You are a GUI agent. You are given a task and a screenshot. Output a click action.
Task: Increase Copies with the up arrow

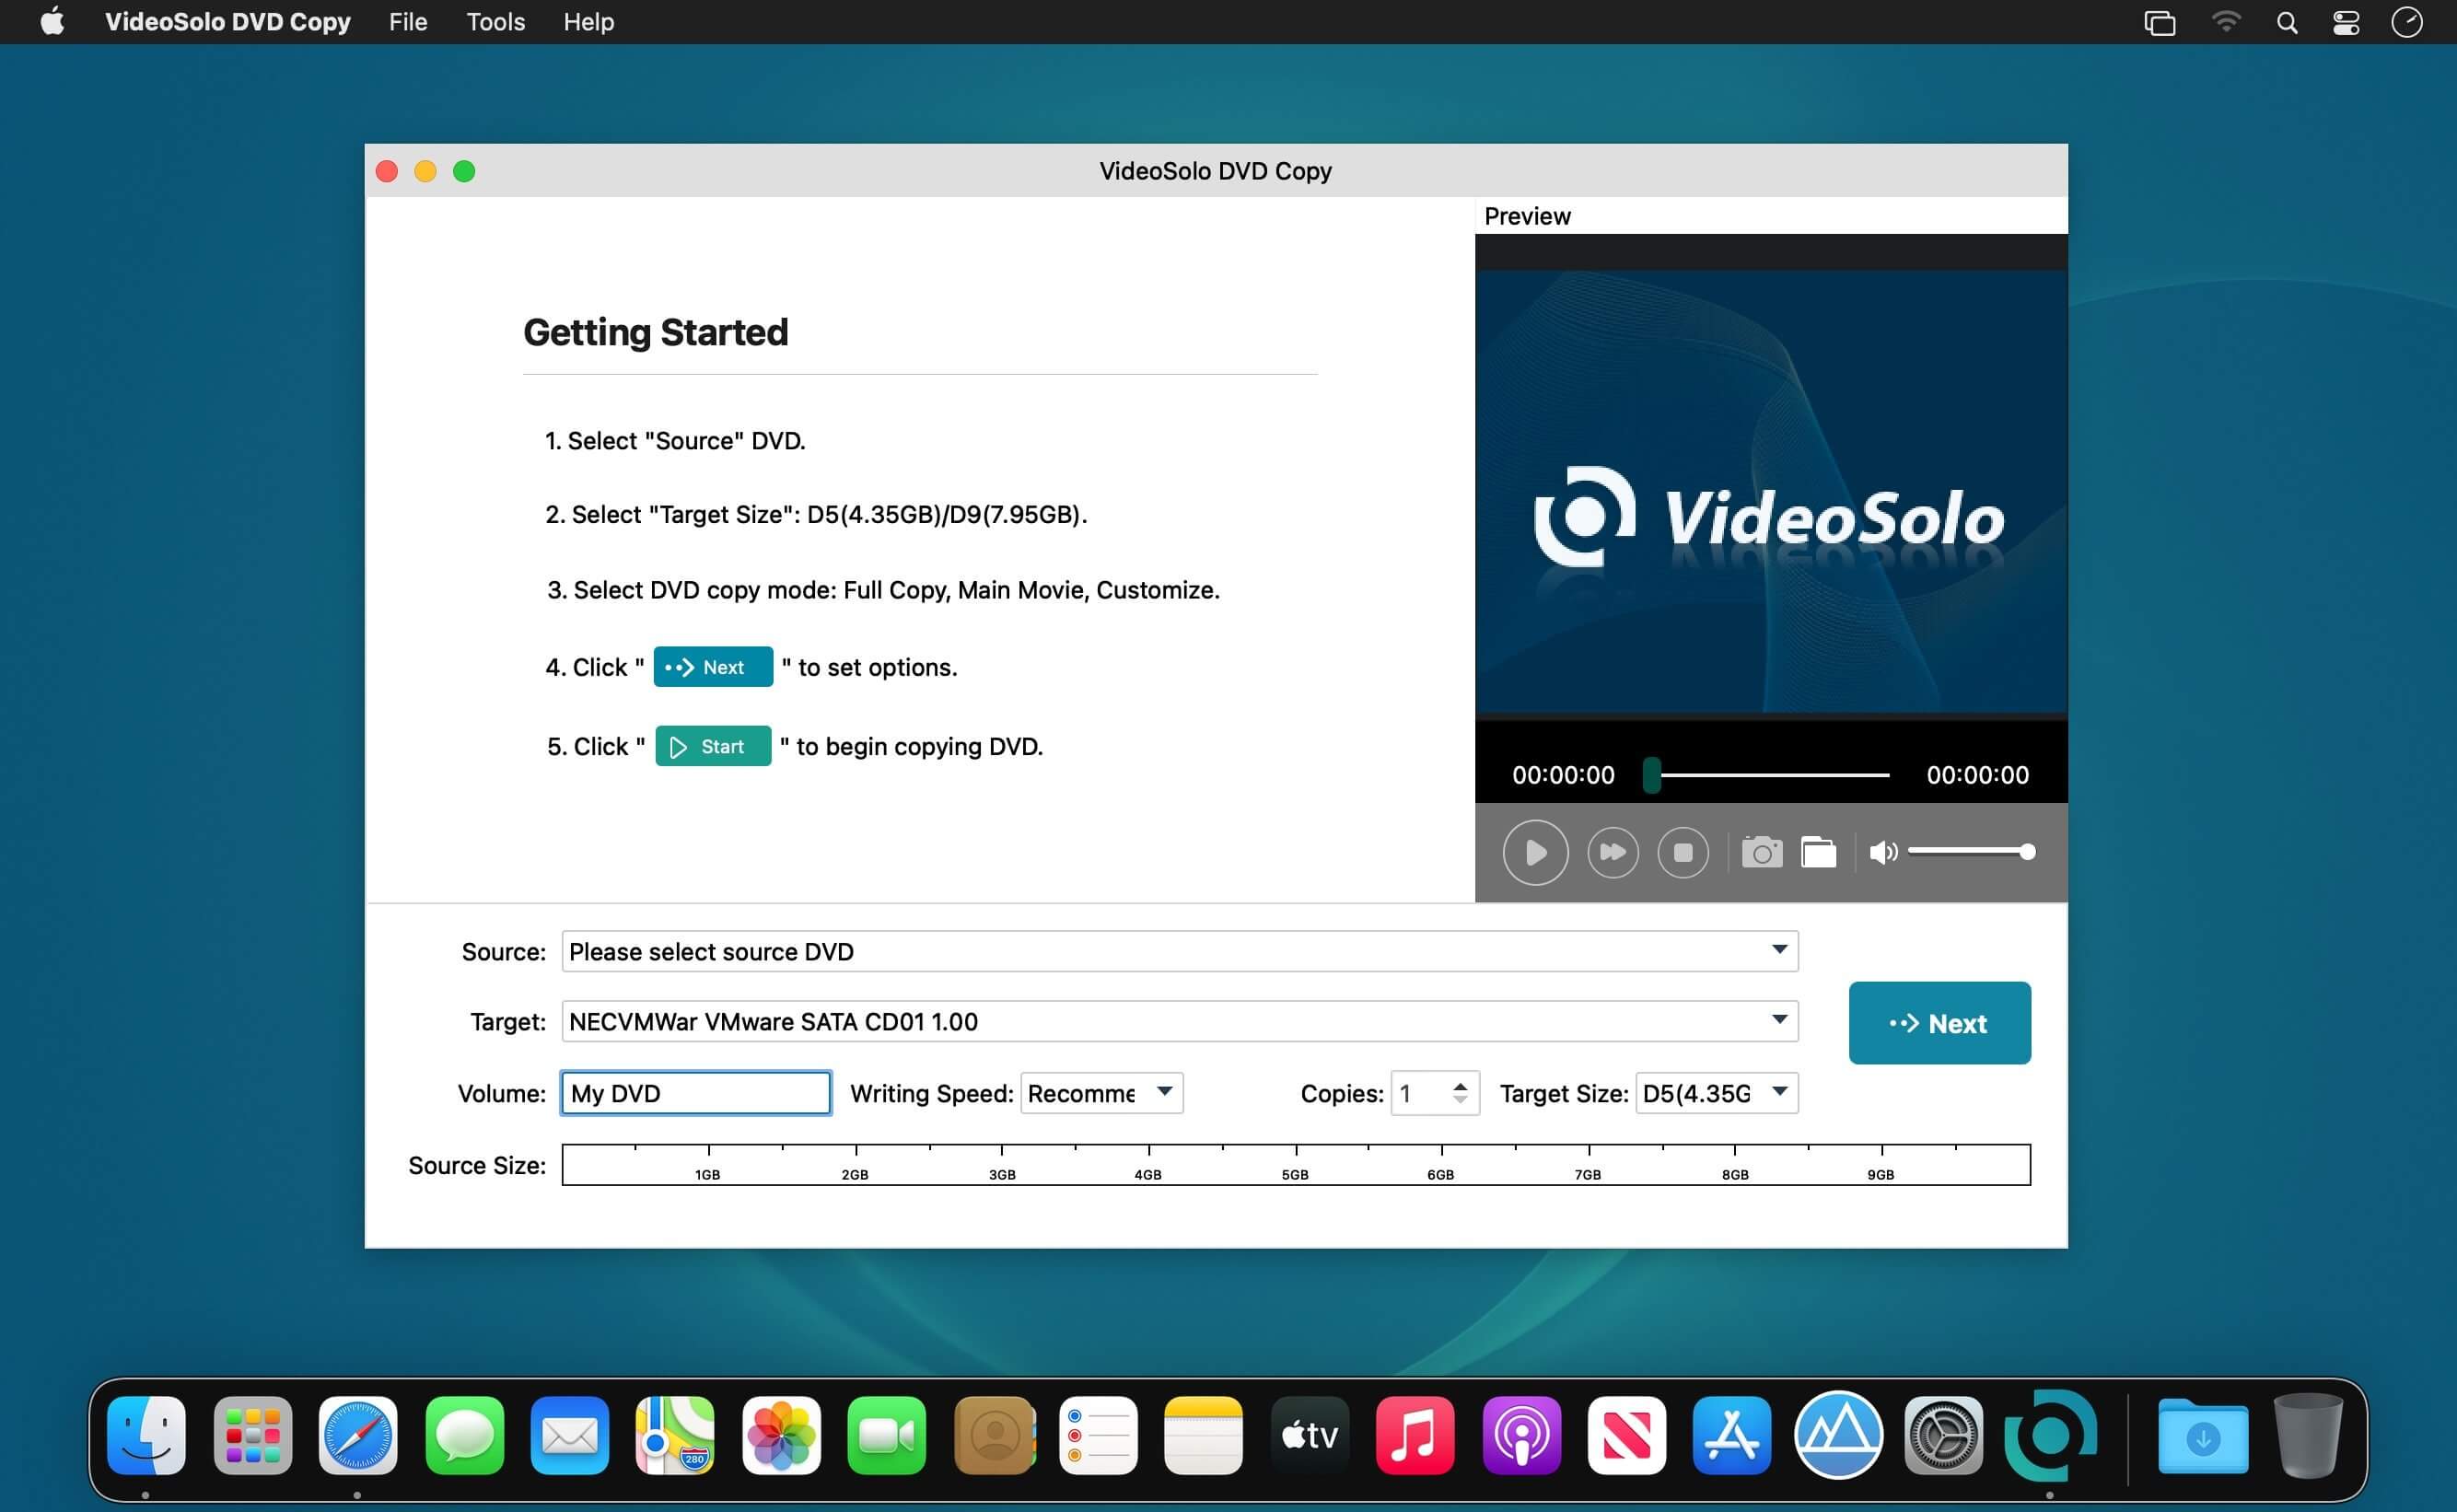(x=1460, y=1084)
